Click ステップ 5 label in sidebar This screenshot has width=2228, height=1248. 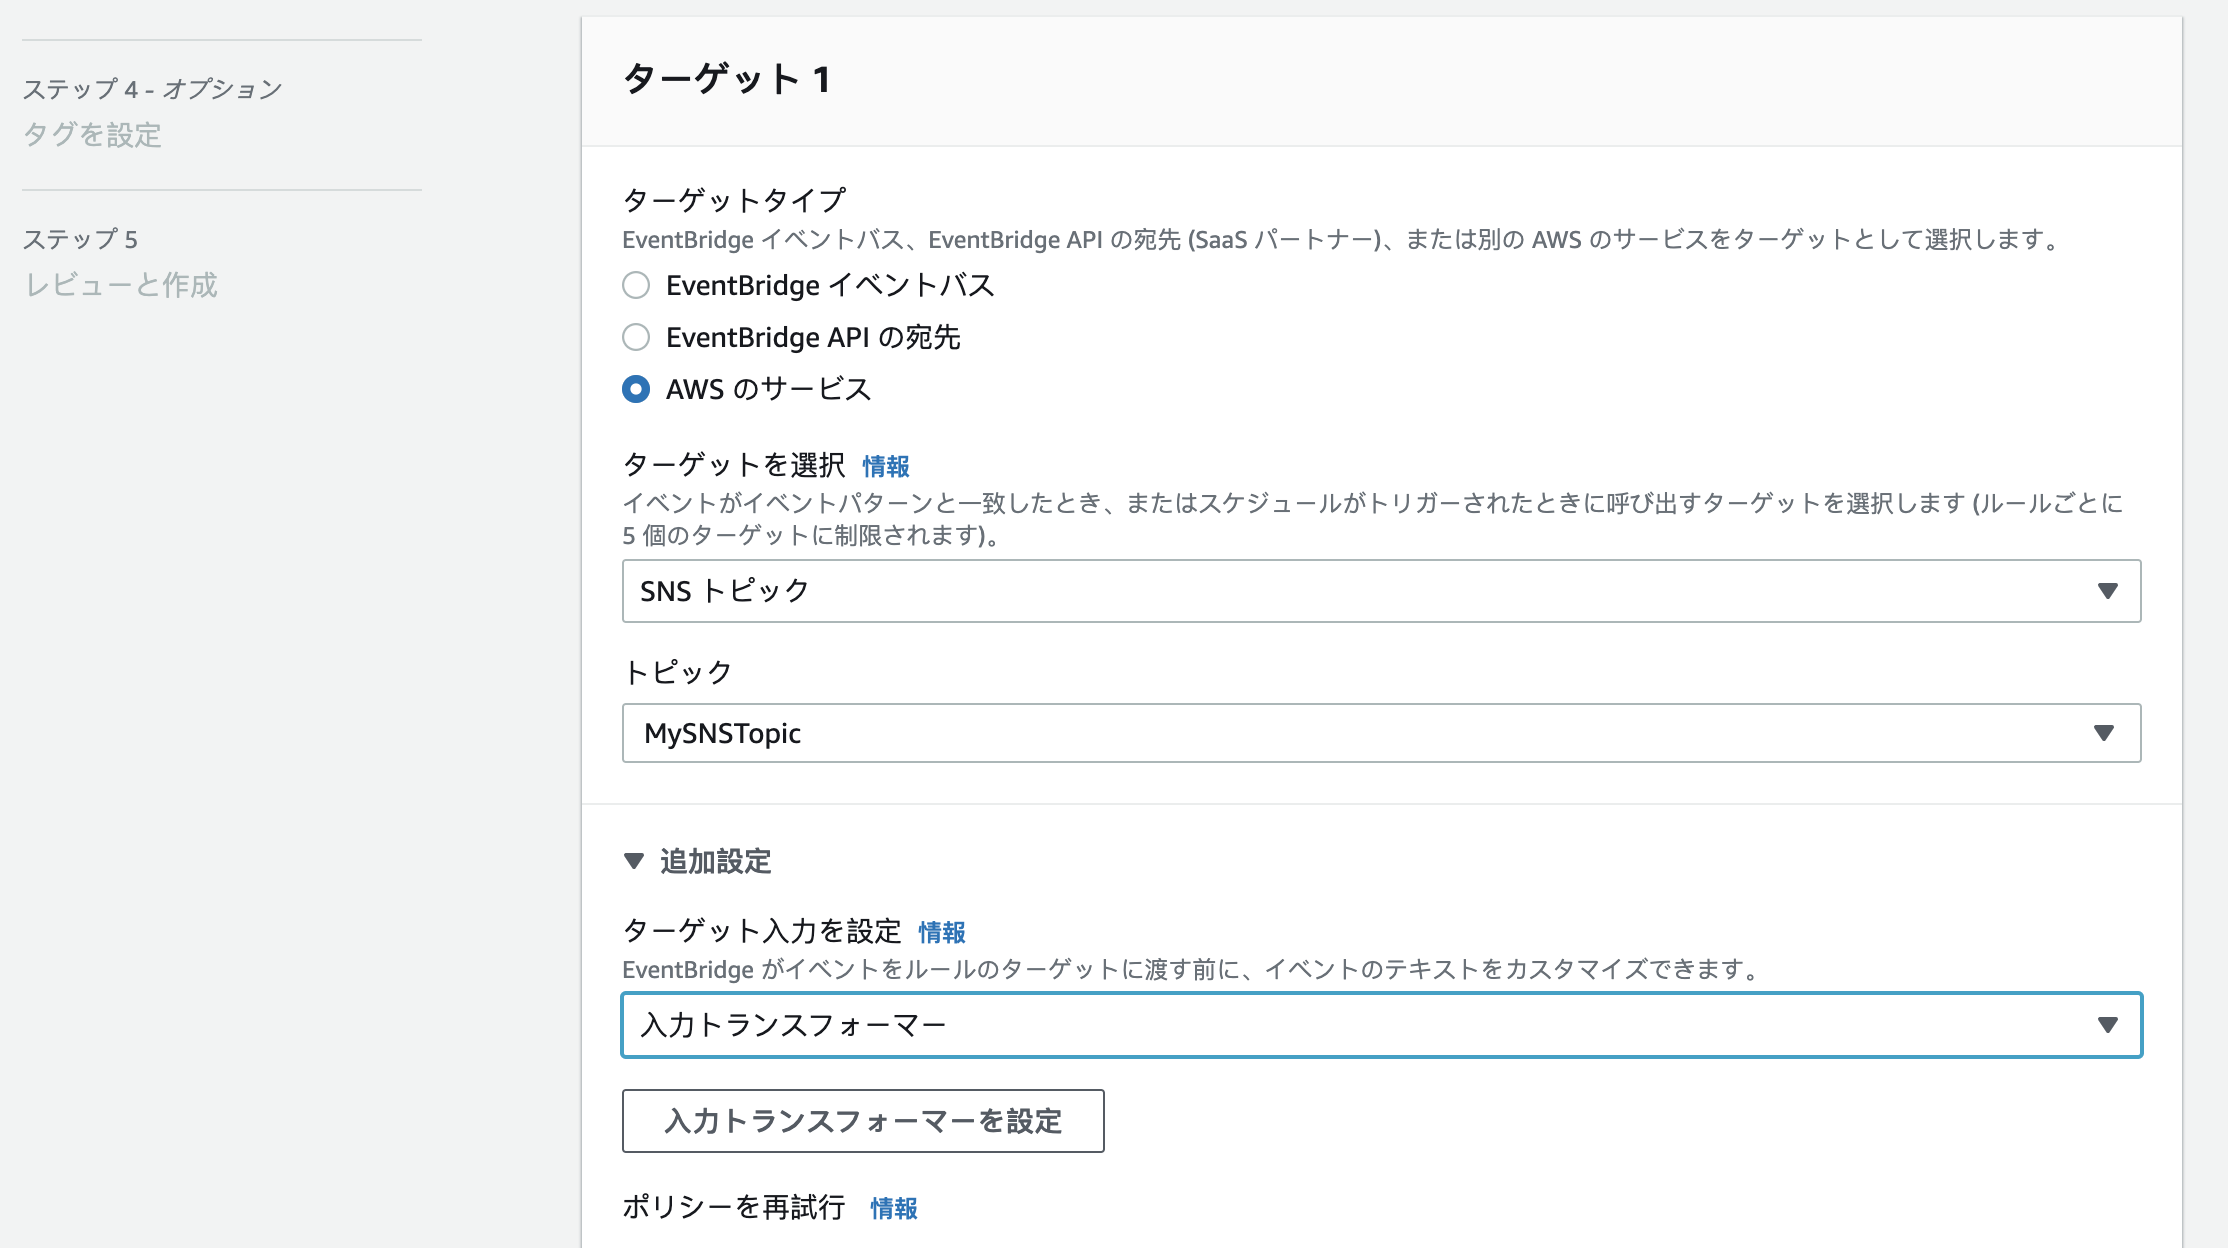point(80,239)
